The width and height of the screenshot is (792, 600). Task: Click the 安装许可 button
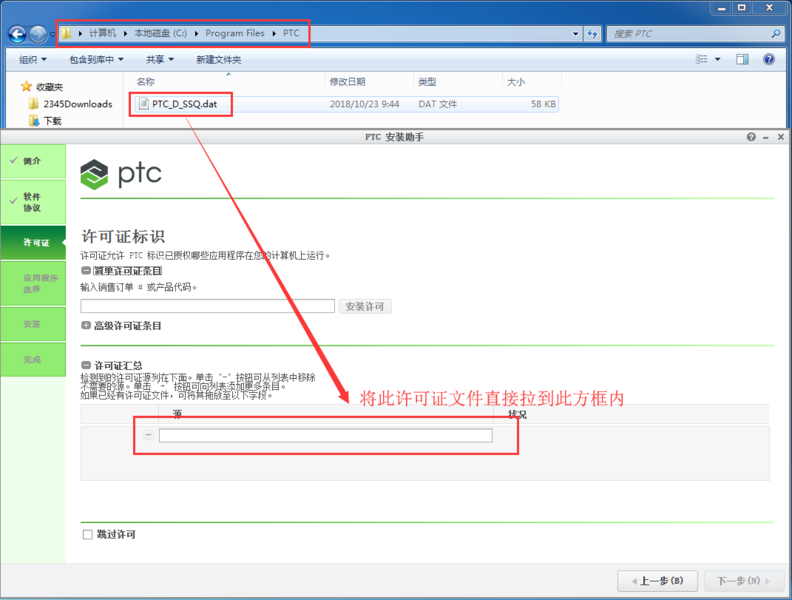coord(365,307)
